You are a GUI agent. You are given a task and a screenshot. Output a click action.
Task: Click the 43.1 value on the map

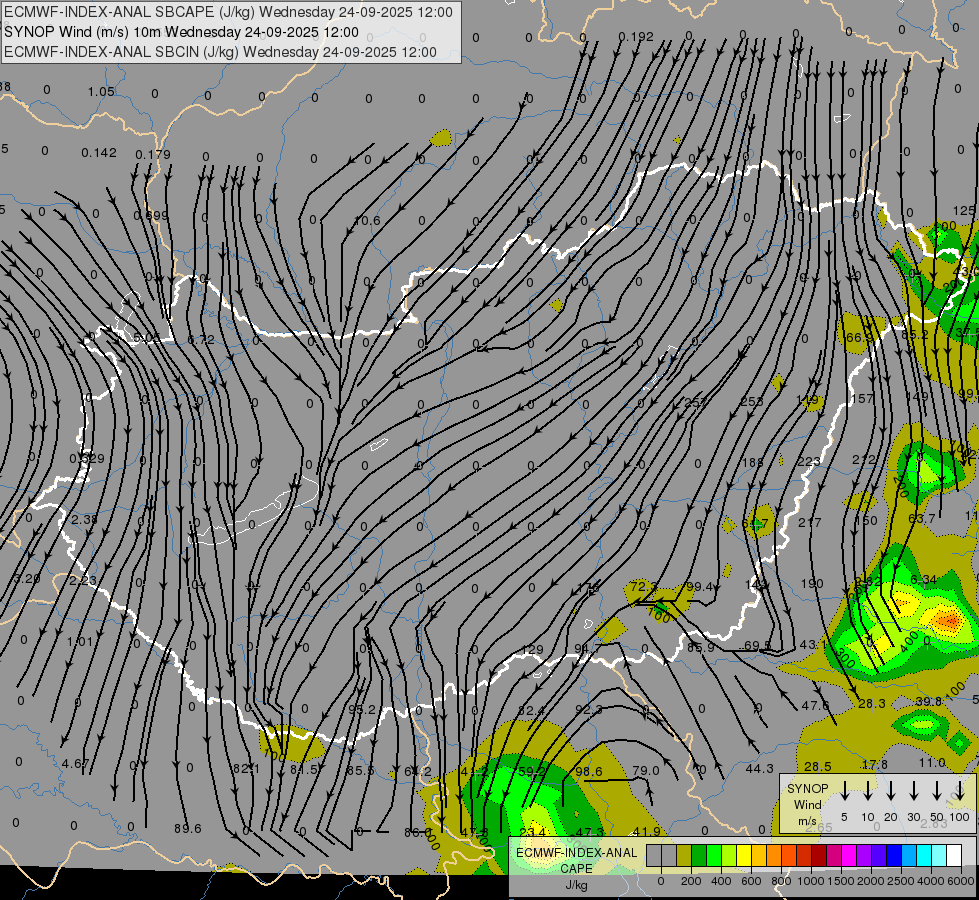coord(813,645)
